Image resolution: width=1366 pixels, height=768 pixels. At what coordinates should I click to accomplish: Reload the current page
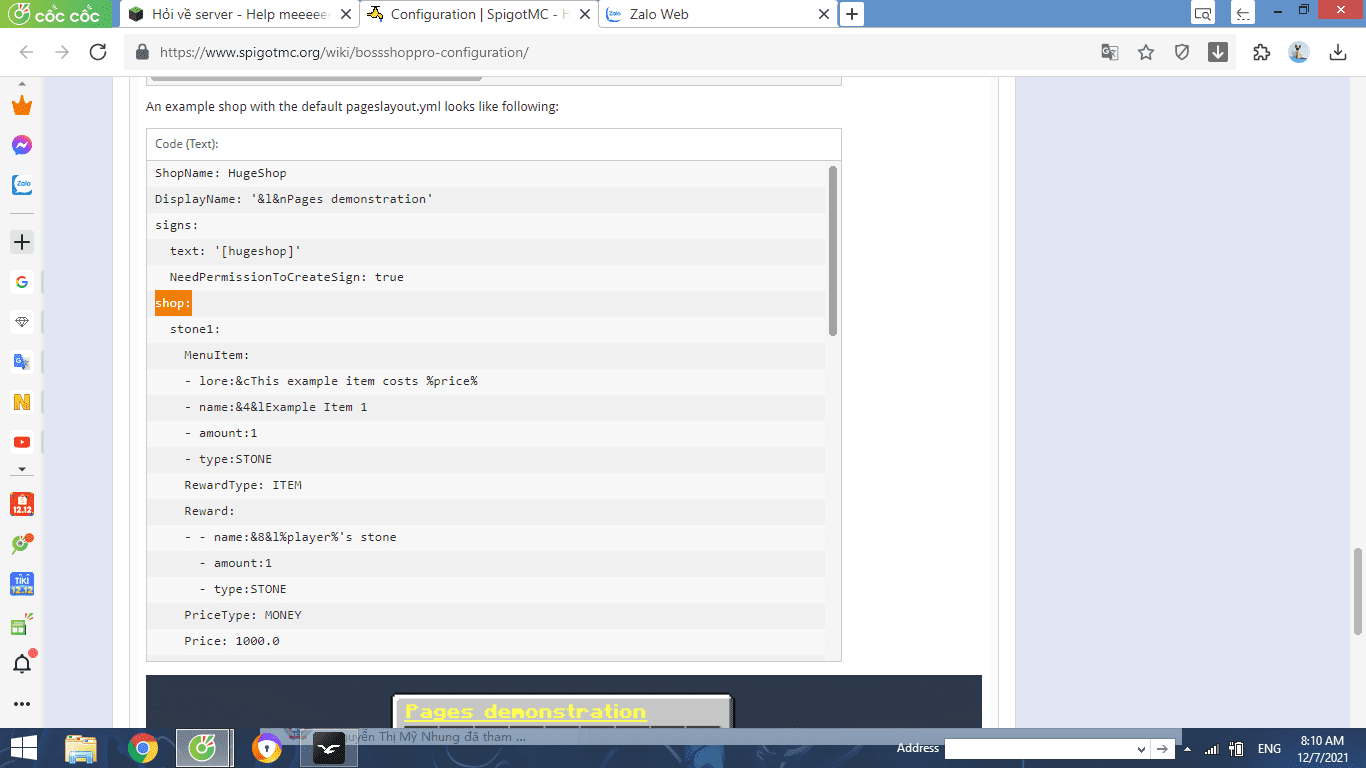pyautogui.click(x=98, y=52)
